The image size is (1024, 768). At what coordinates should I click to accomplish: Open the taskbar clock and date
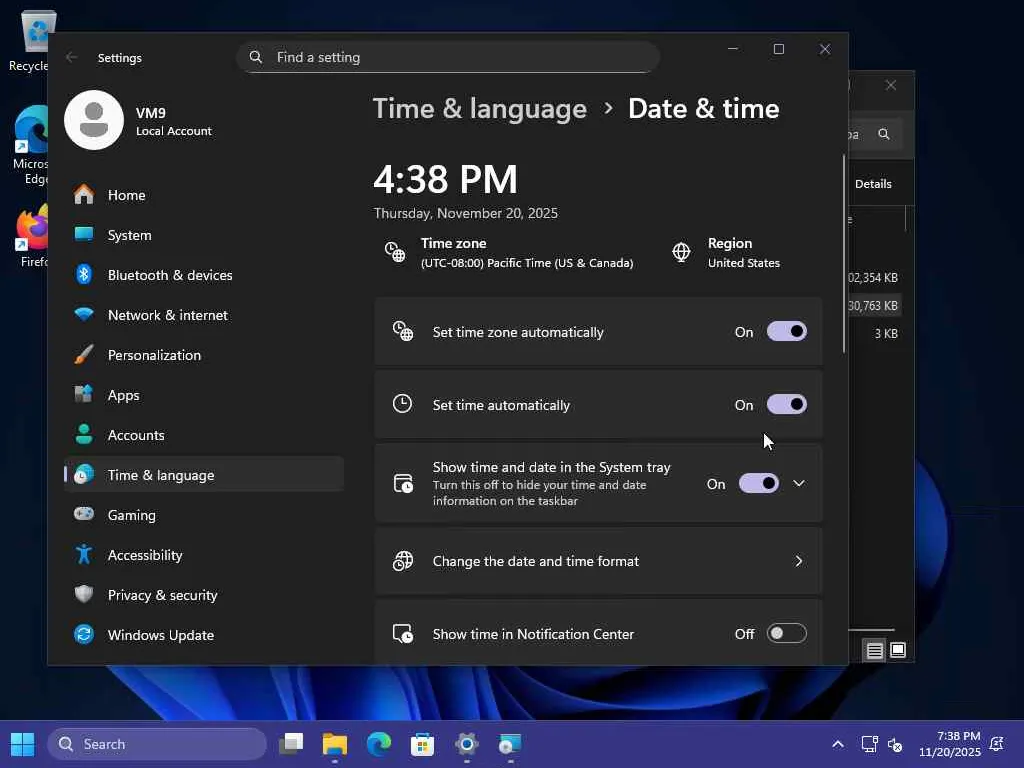click(950, 744)
